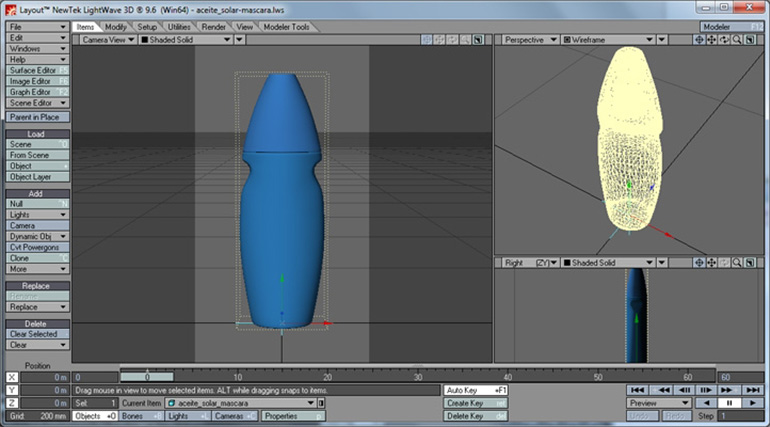Open Shaded Solid dropdown in Right viewport

click(608, 263)
